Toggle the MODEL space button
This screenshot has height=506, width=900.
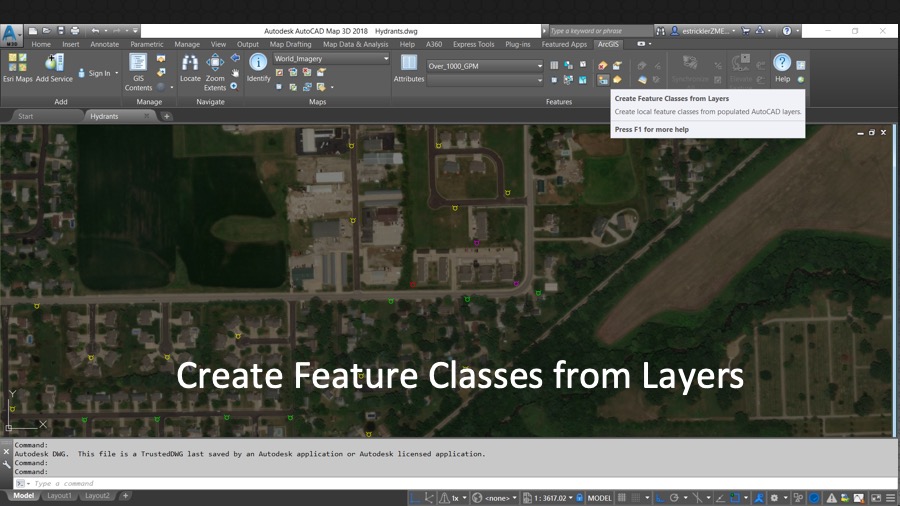[x=600, y=498]
